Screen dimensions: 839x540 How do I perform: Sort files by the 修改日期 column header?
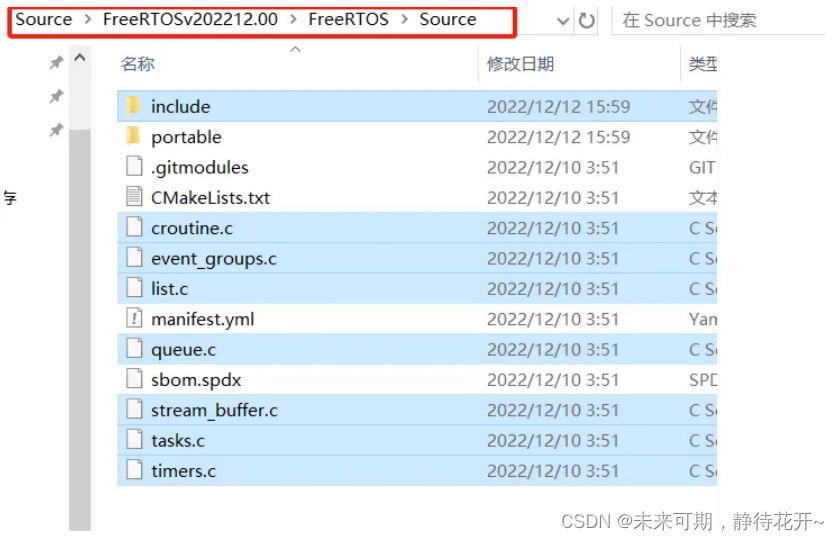click(x=520, y=64)
